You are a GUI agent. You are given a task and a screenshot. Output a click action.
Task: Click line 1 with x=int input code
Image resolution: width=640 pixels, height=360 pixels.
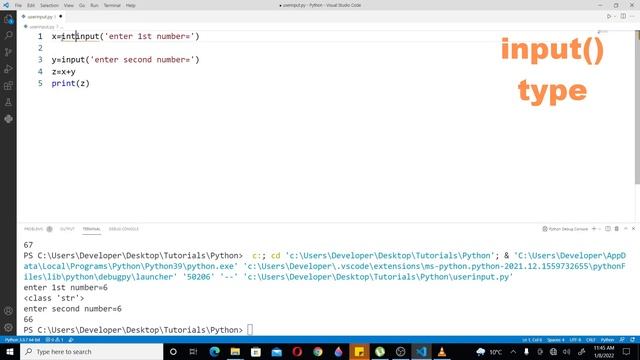coord(126,36)
